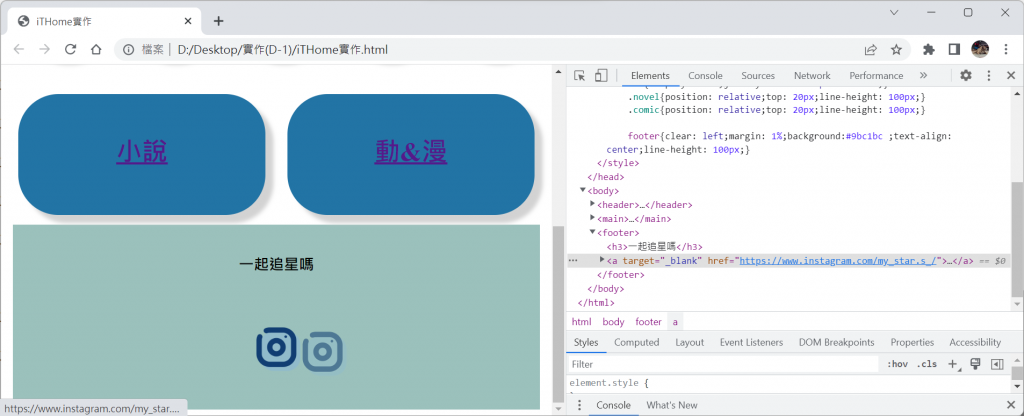This screenshot has height=416, width=1024.
Task: Switch to the Network tab
Action: pyautogui.click(x=812, y=76)
